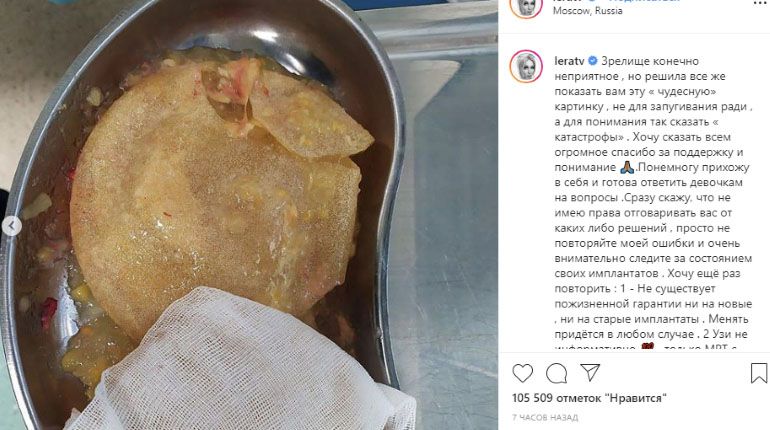Share the post using the paper plane icon
This screenshot has width=770, height=430.
click(x=590, y=373)
